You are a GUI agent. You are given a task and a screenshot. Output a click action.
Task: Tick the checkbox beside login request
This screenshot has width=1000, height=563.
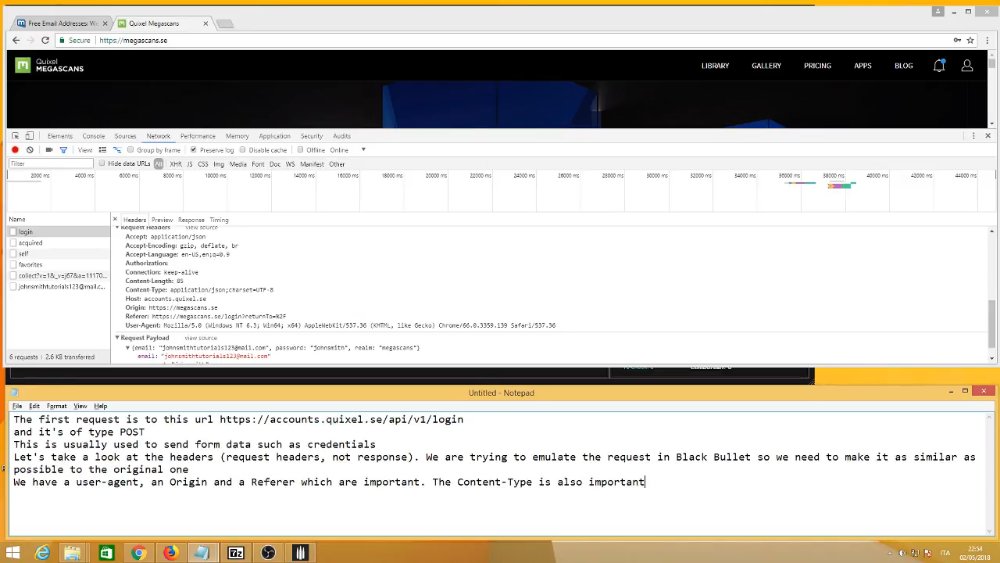[x=13, y=232]
